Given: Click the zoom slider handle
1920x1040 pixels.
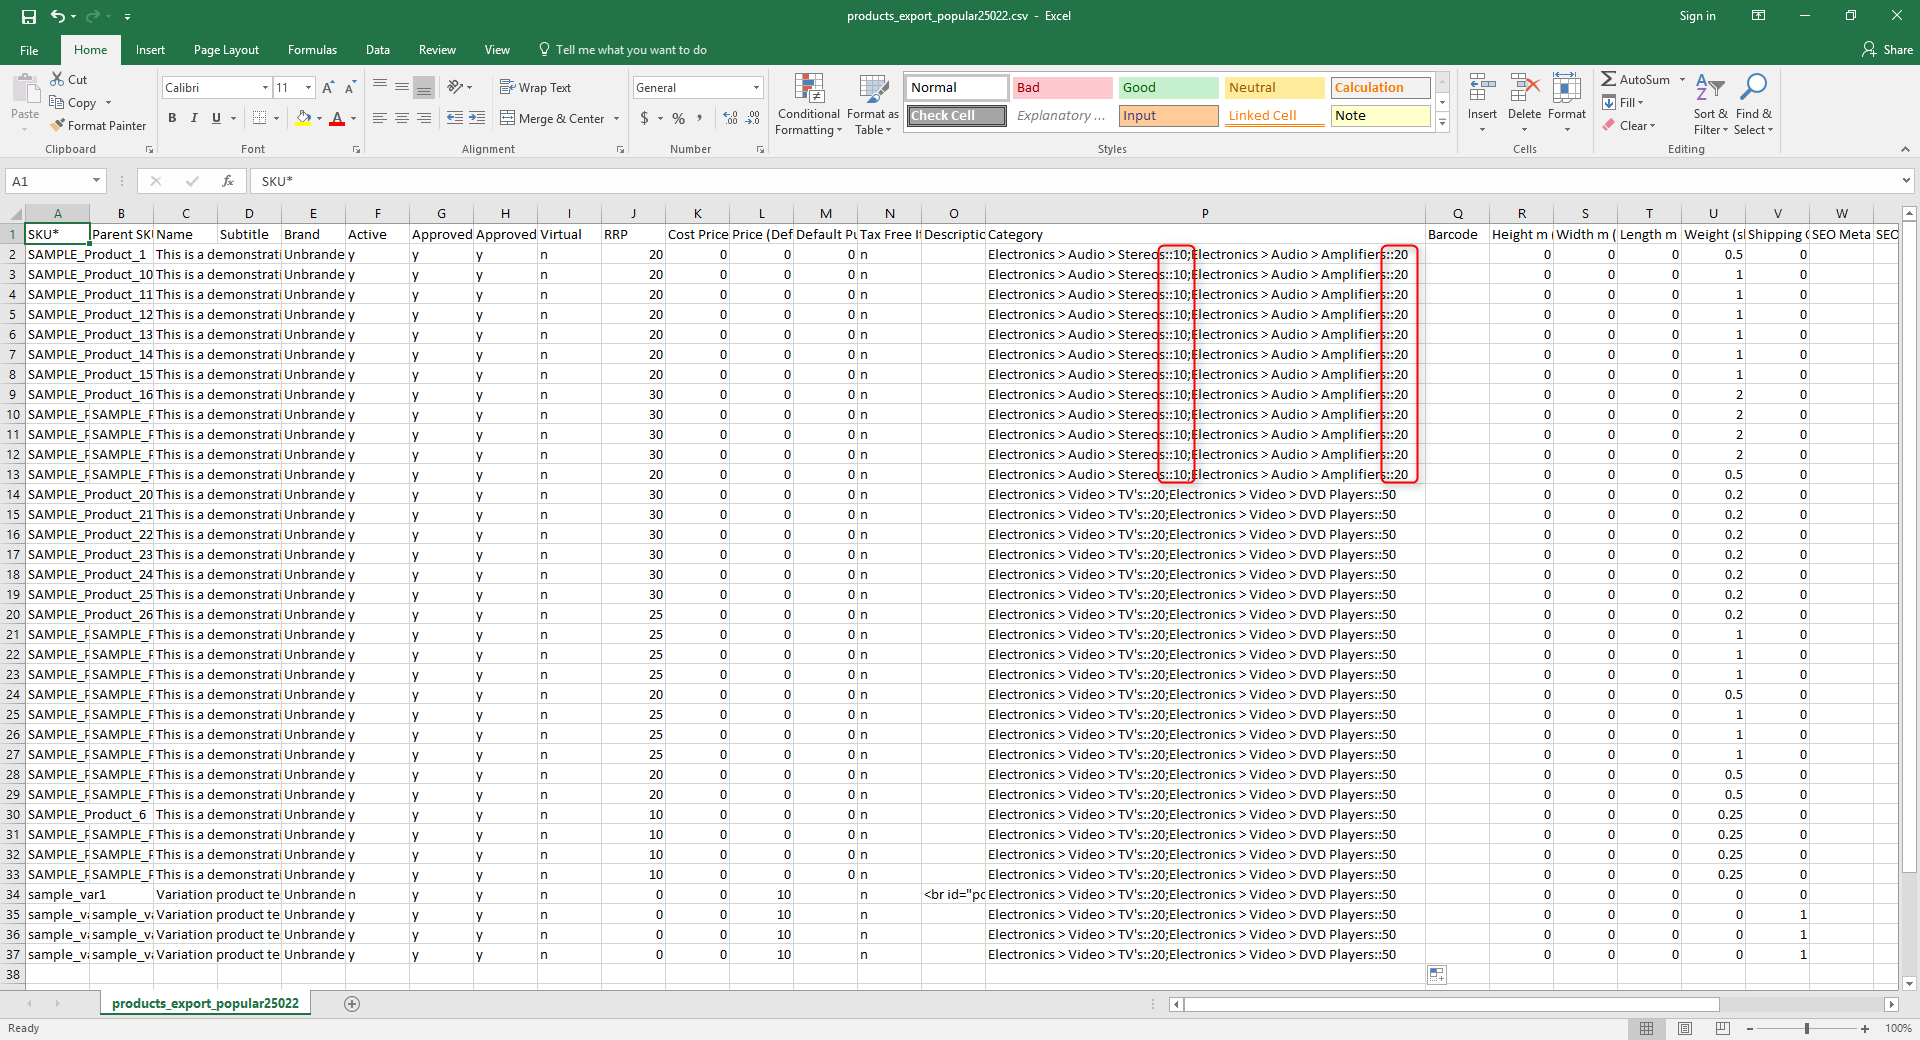Looking at the screenshot, I should coord(1807,1028).
